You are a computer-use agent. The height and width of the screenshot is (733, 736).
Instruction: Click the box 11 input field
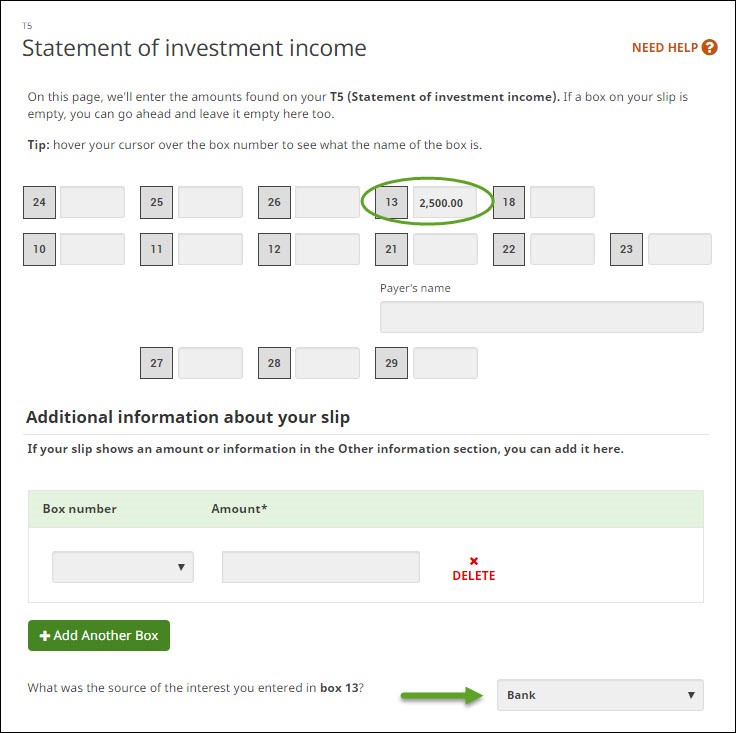pyautogui.click(x=210, y=249)
